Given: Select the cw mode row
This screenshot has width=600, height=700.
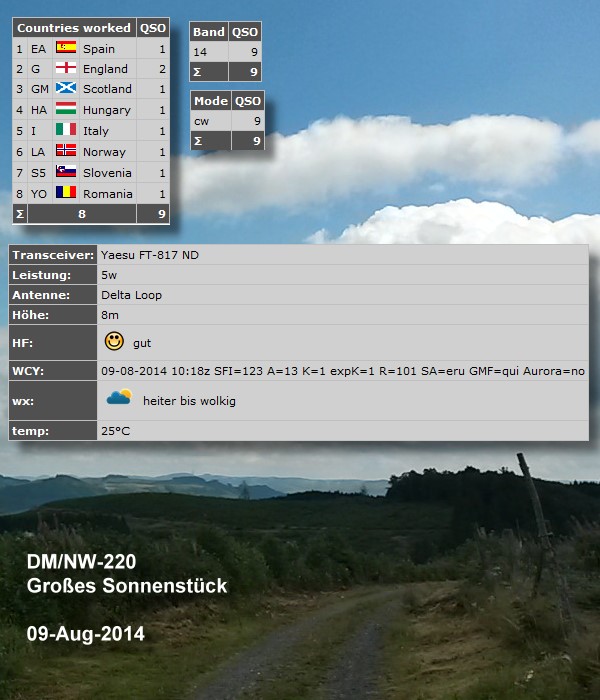Looking at the screenshot, I should (227, 121).
